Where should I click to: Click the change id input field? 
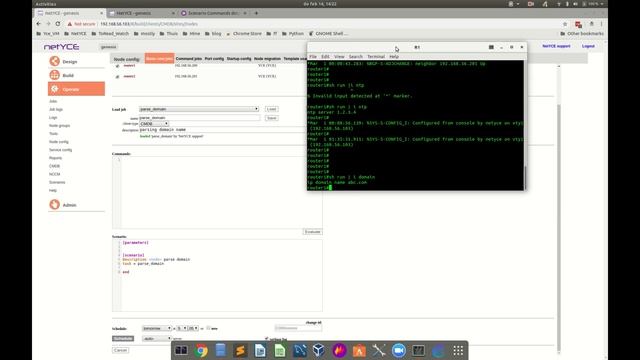point(298,328)
